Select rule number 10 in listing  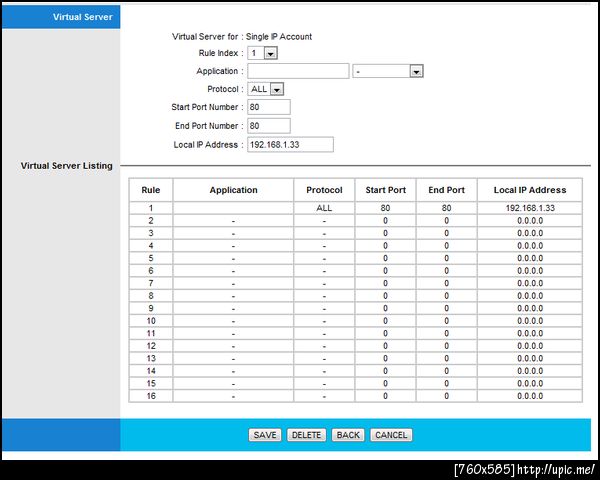(x=151, y=321)
